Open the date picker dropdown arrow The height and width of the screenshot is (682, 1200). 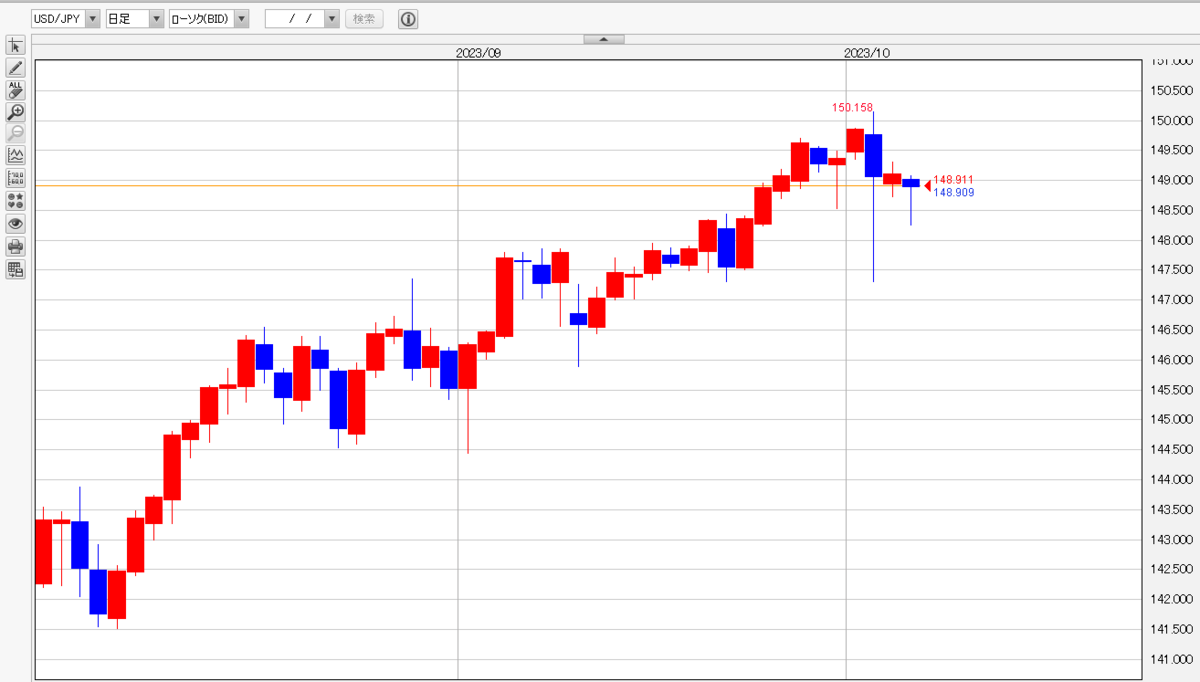tap(332, 19)
